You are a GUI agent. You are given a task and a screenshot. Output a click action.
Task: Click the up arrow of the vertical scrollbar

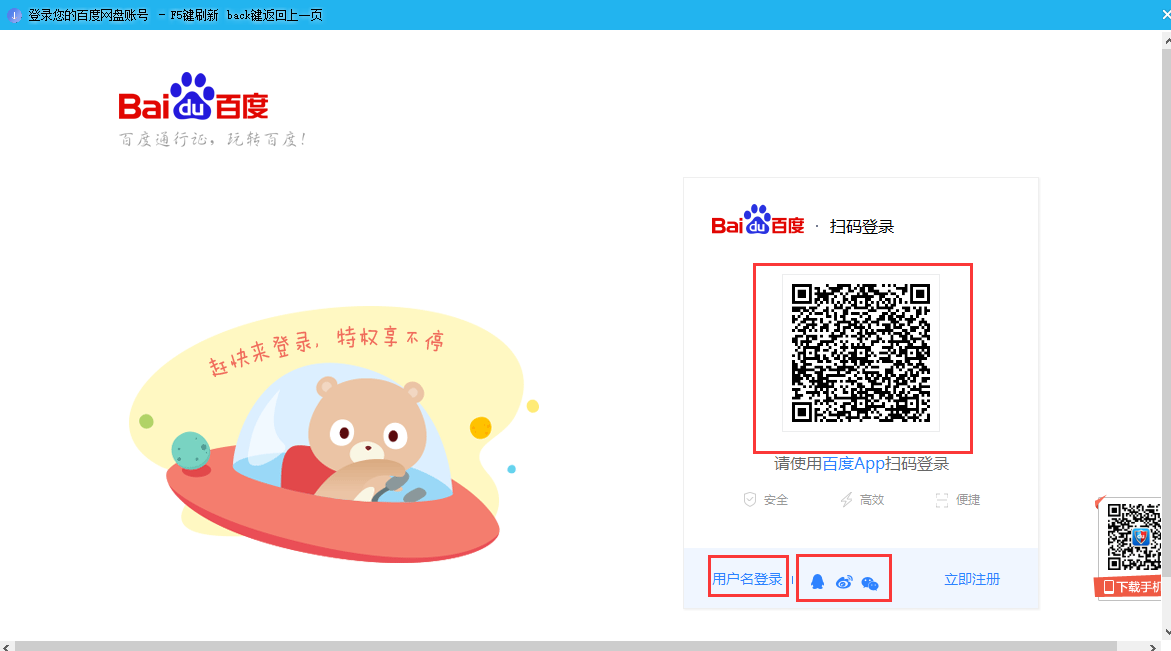click(x=1167, y=41)
